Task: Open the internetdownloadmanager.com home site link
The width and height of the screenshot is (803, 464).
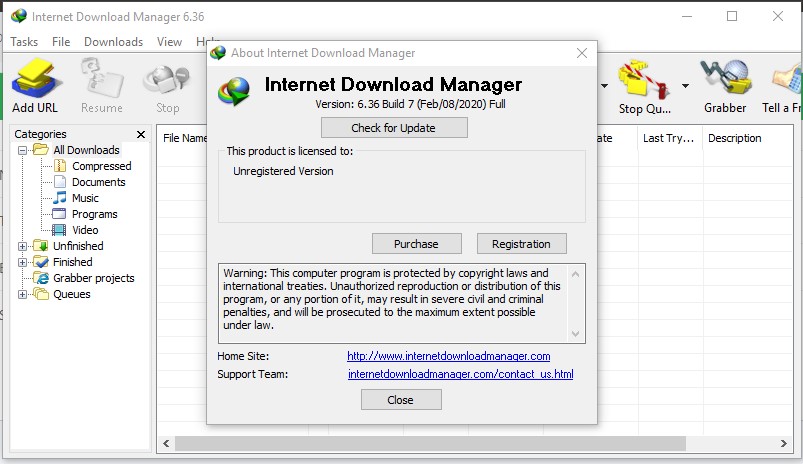Action: (x=449, y=356)
